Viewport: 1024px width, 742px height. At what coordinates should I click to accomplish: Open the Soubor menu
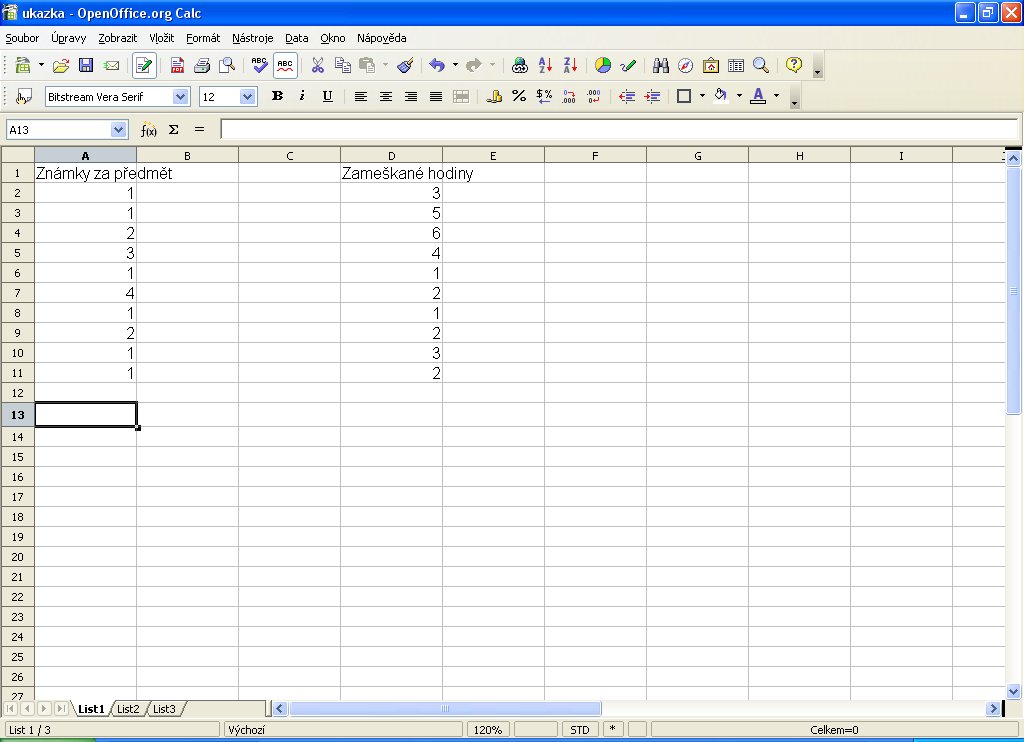(22, 38)
